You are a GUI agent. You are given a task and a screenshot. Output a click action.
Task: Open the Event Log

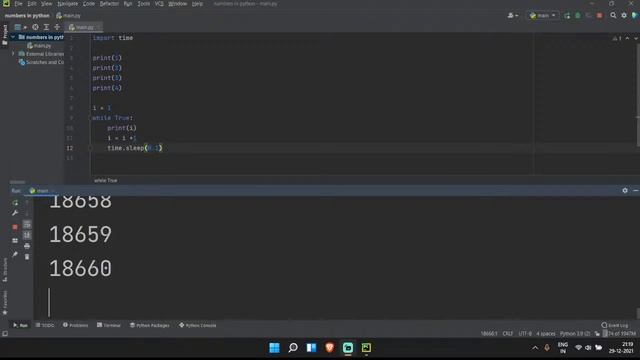tap(615, 325)
